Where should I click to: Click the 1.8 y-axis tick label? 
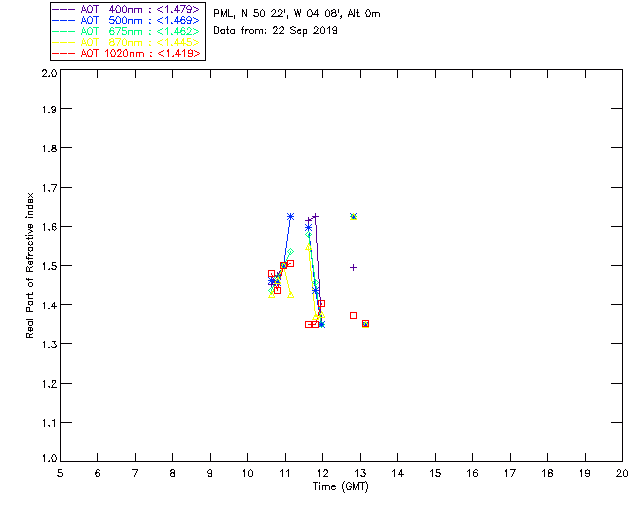(x=49, y=148)
